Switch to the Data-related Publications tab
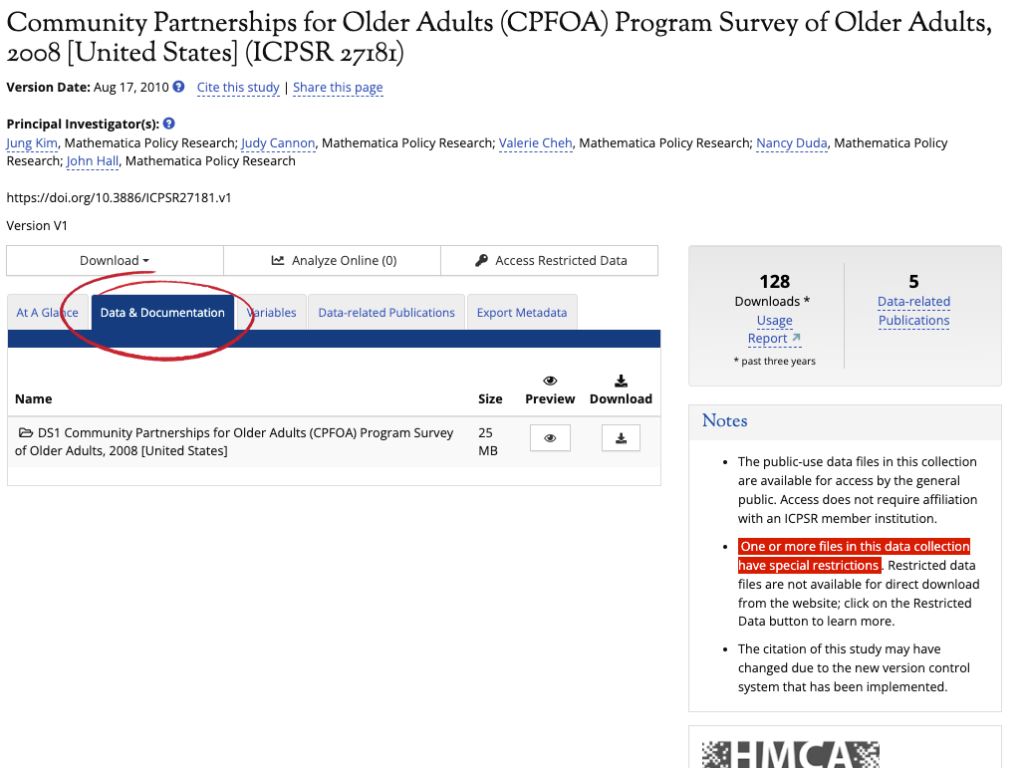This screenshot has width=1024, height=768. [387, 313]
